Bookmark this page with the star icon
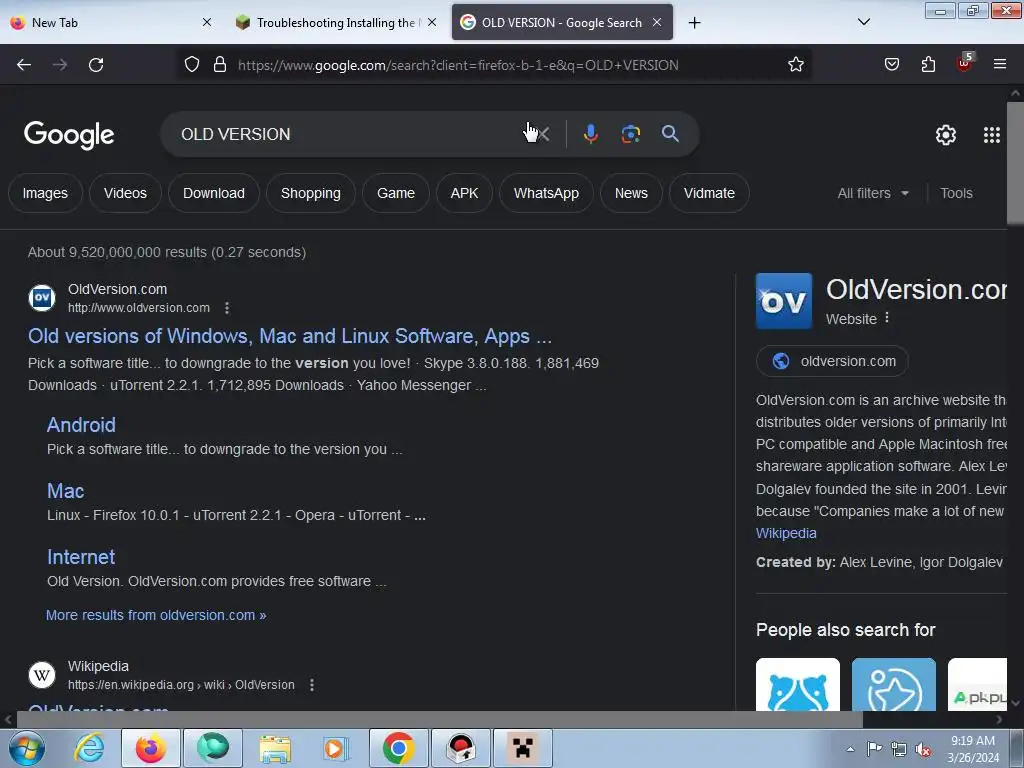Image resolution: width=1024 pixels, height=768 pixels. tap(795, 64)
